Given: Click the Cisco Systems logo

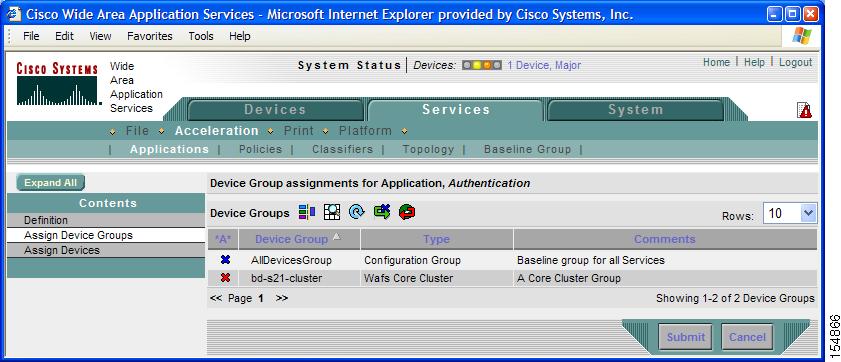Looking at the screenshot, I should (x=57, y=85).
